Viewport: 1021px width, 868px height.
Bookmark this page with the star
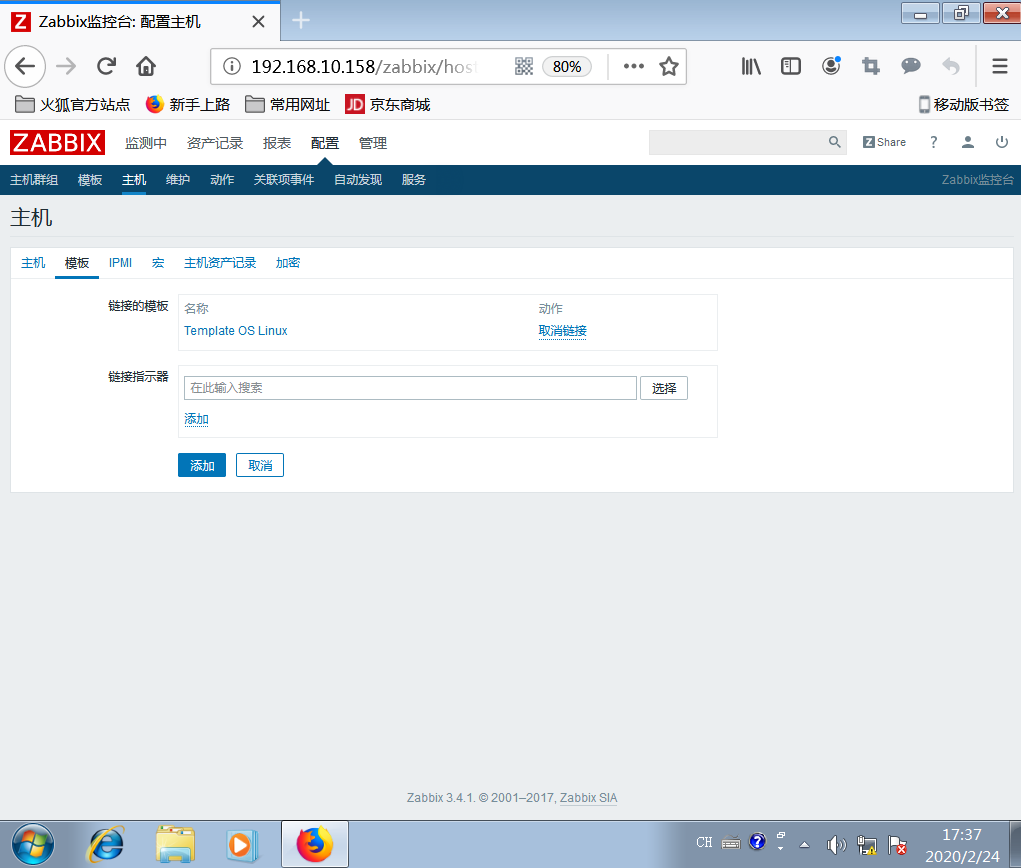[669, 66]
